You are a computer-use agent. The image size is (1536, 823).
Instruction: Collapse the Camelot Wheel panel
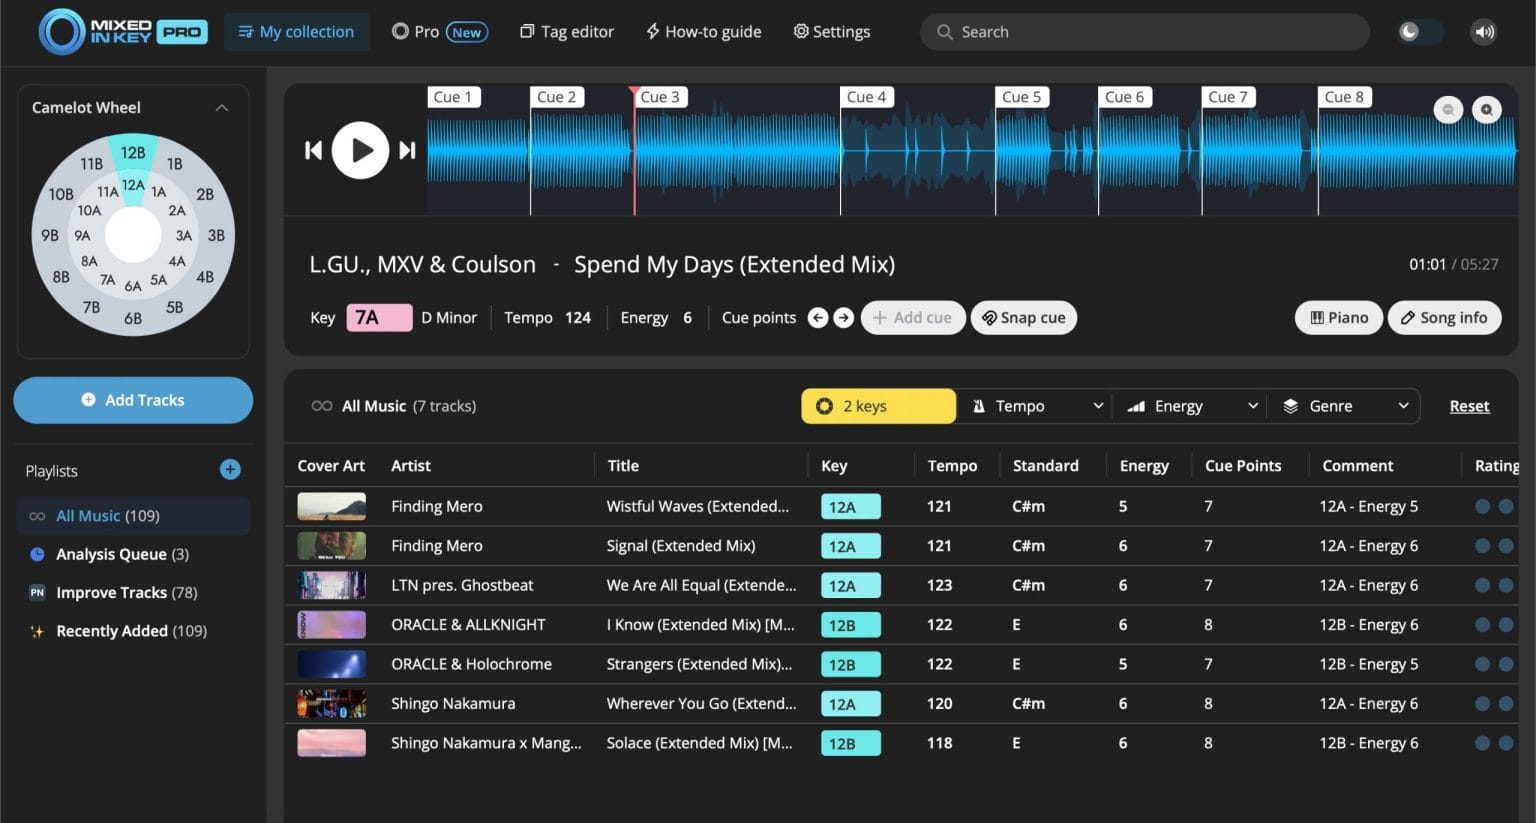(222, 107)
